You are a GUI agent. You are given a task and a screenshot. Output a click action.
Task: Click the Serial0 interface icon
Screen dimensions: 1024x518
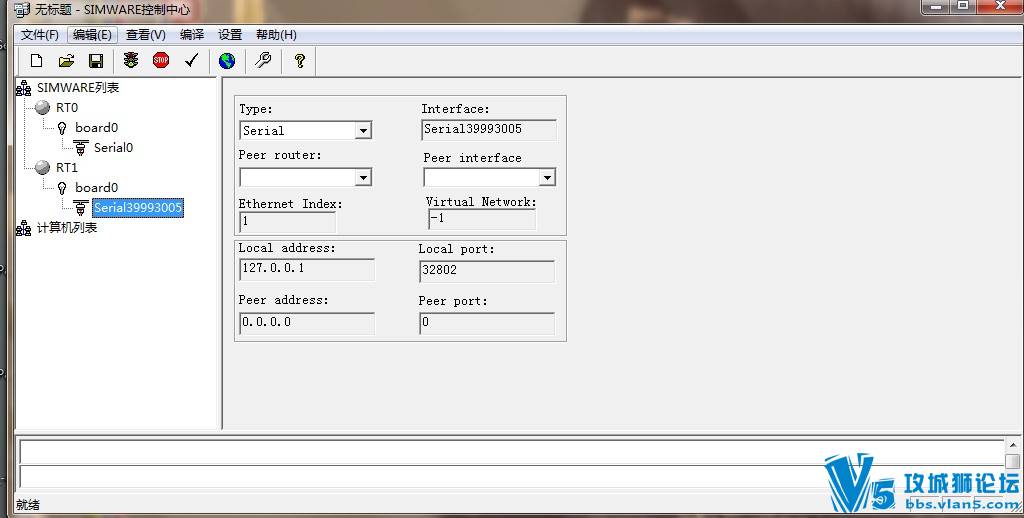point(81,148)
